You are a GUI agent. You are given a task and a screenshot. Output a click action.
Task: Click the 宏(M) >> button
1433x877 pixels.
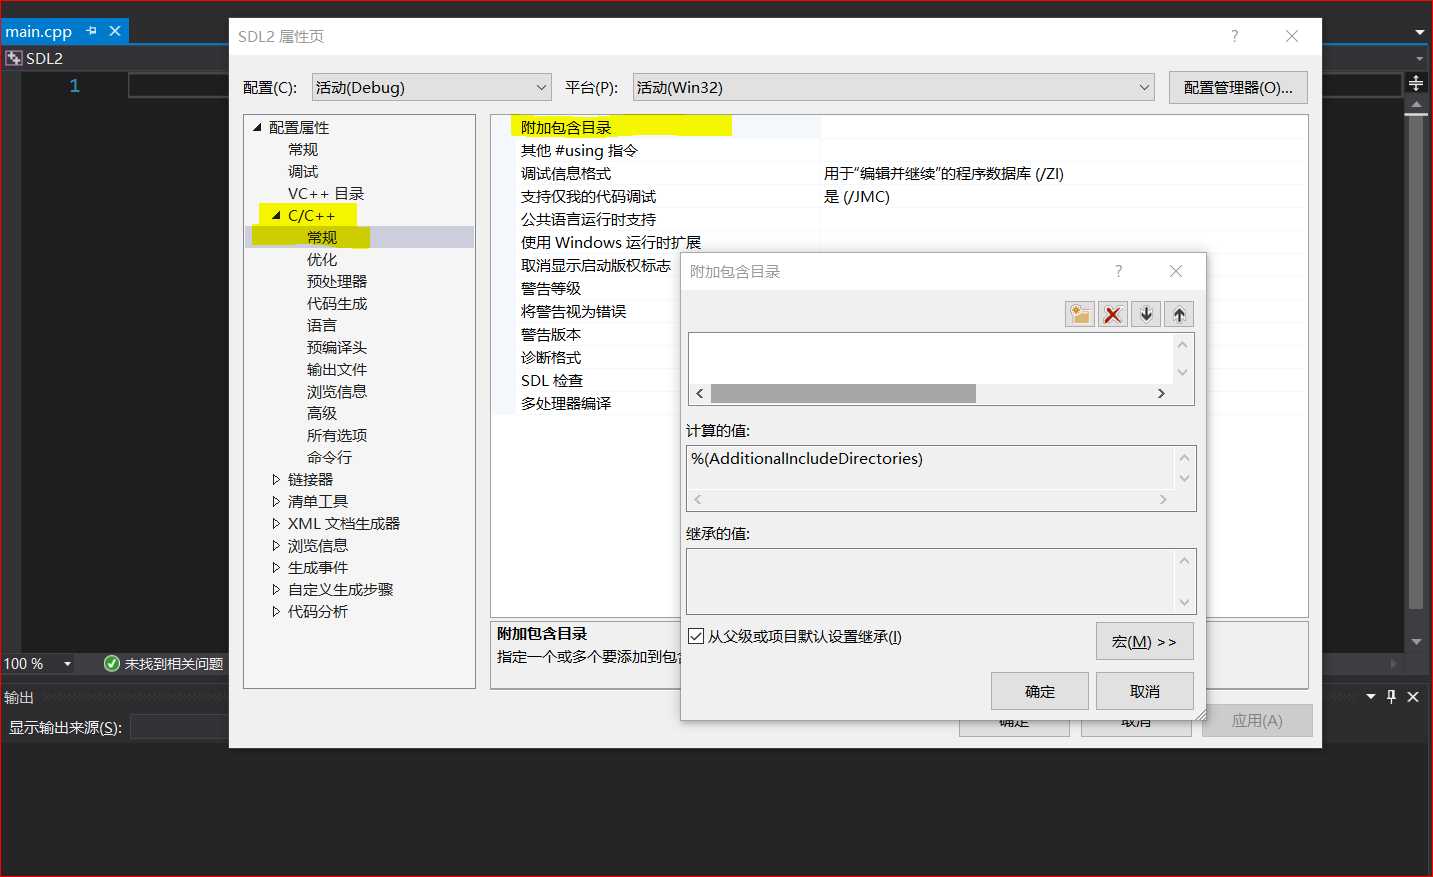pos(1145,641)
